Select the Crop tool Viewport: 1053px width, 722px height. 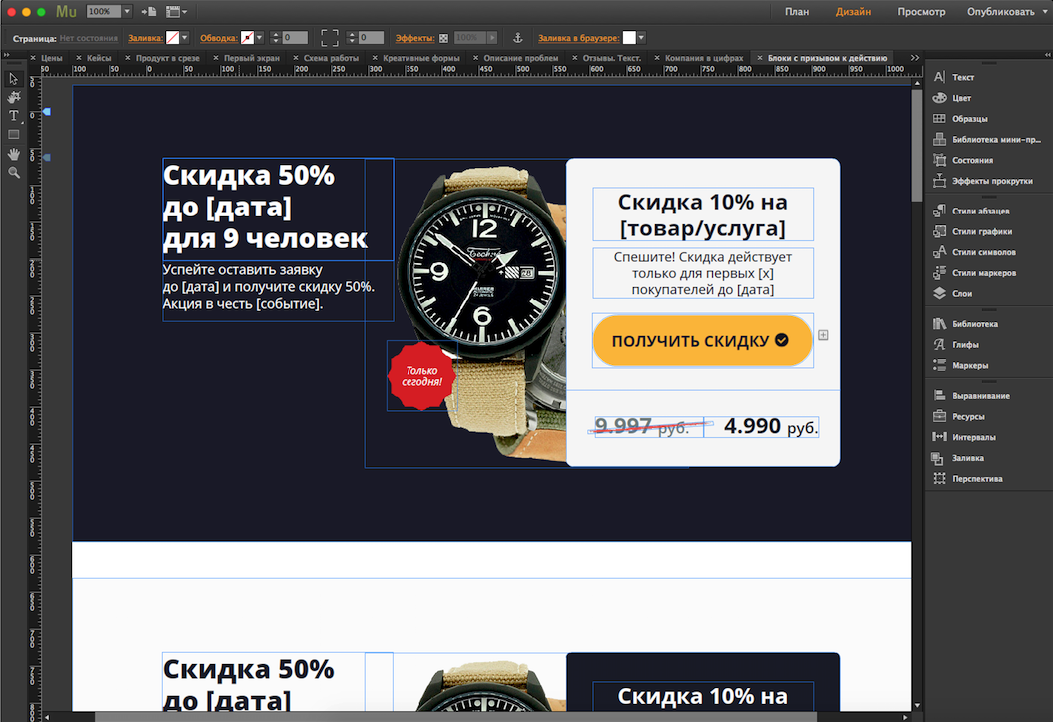coord(13,97)
